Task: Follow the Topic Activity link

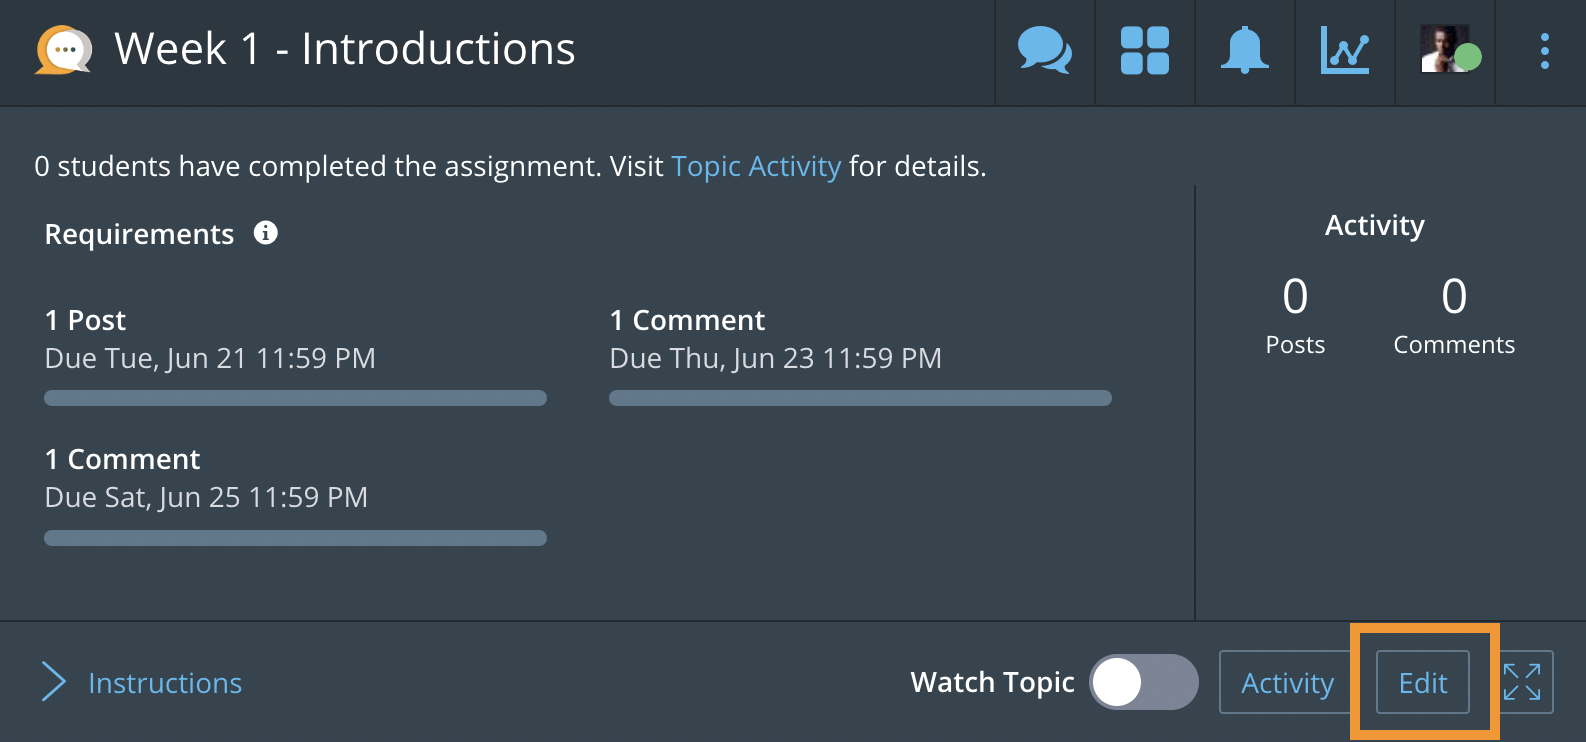Action: click(756, 166)
